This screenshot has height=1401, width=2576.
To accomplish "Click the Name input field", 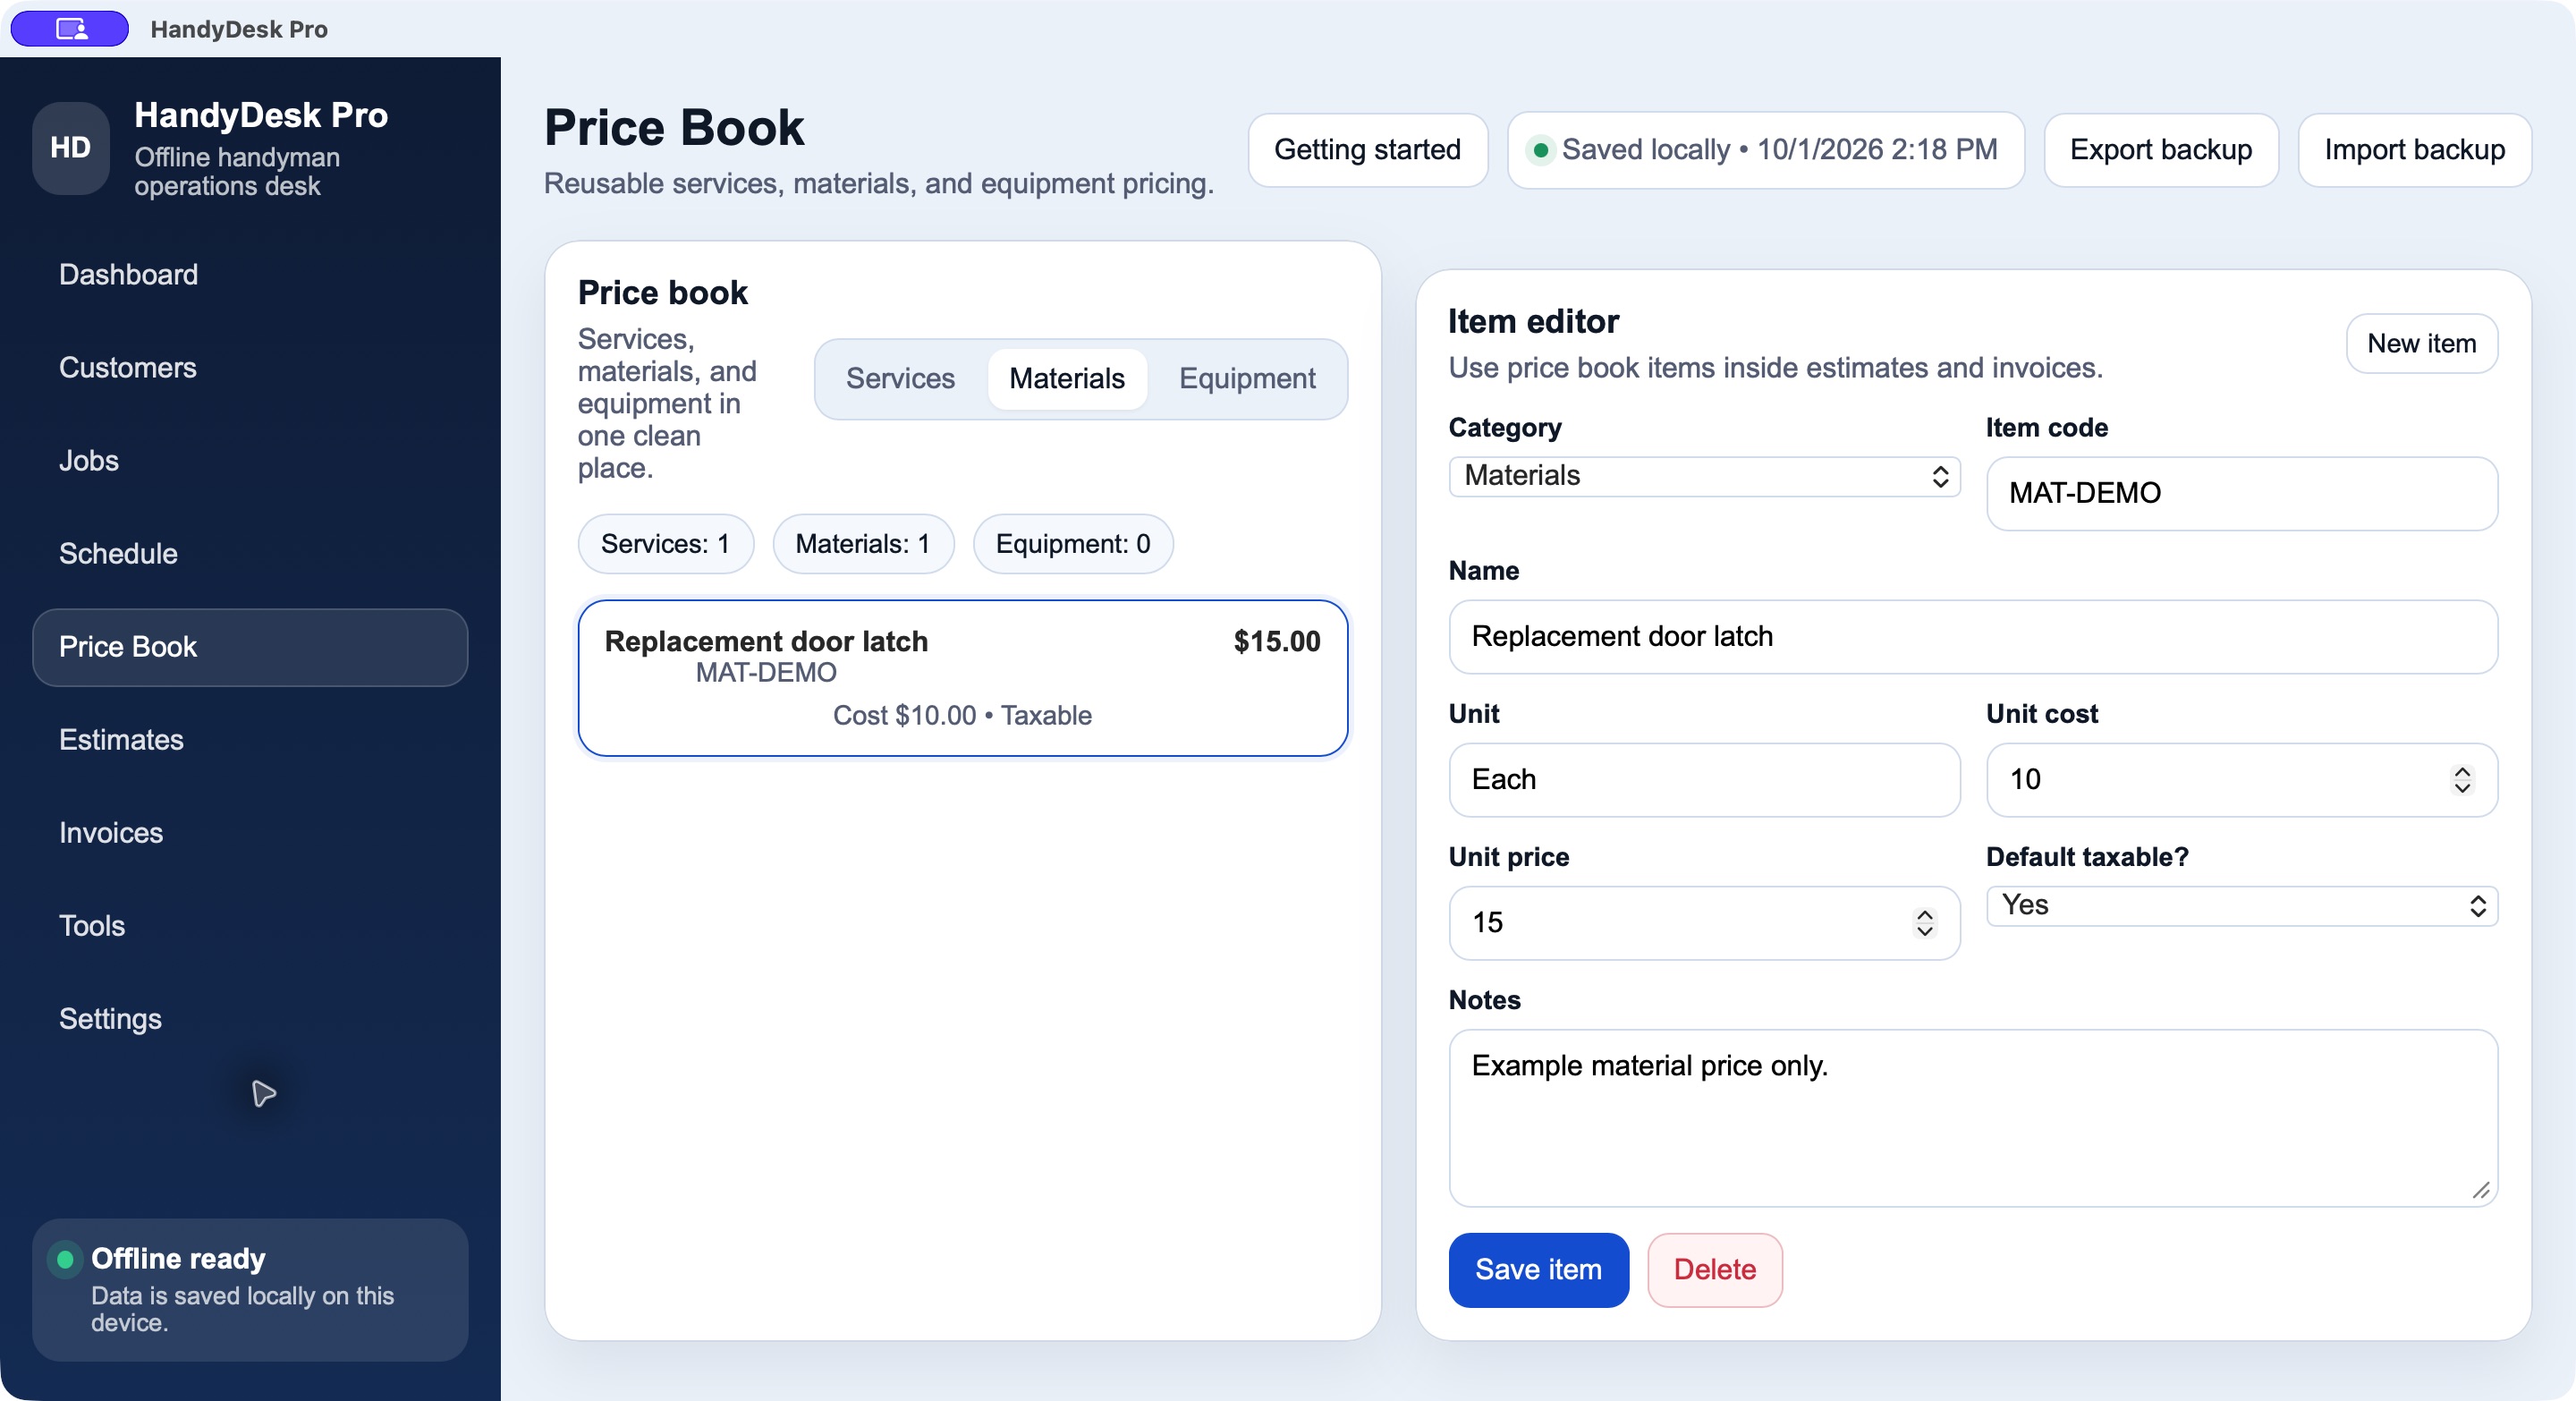I will coord(1972,637).
